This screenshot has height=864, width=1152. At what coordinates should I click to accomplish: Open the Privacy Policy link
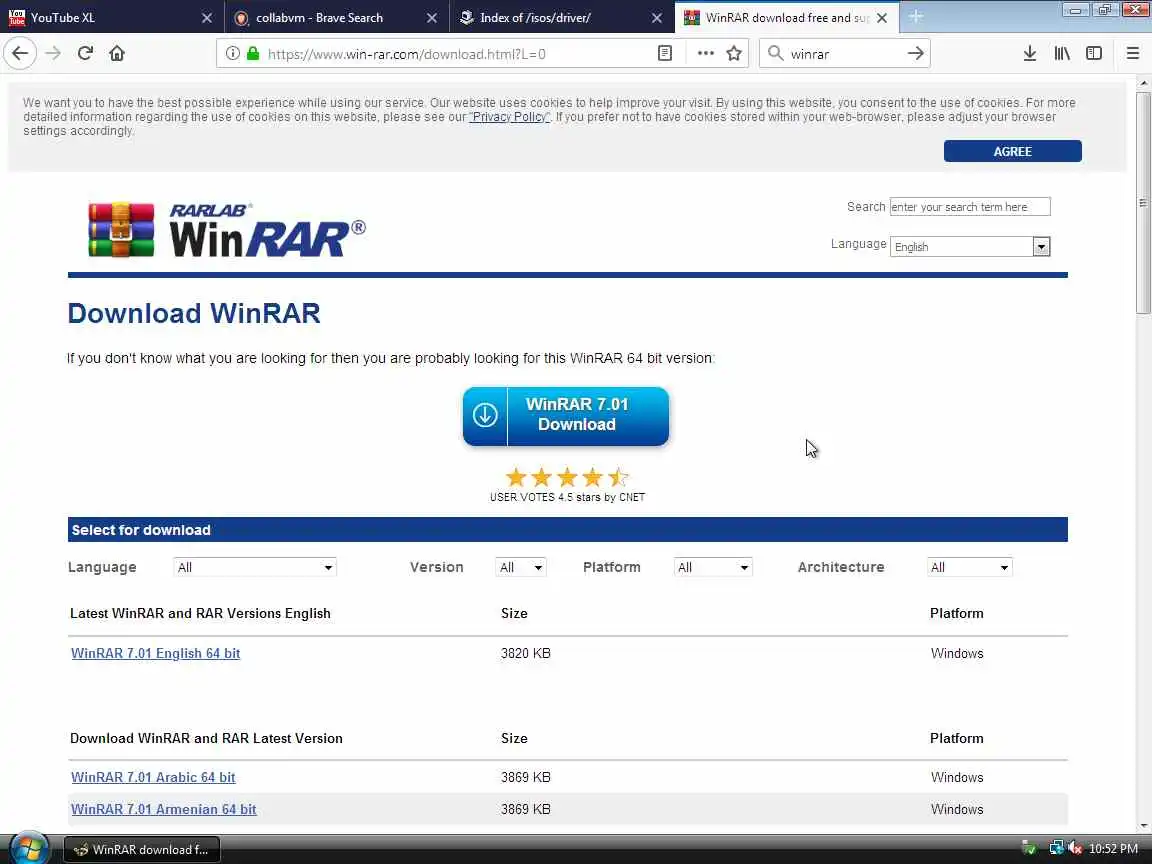point(509,117)
